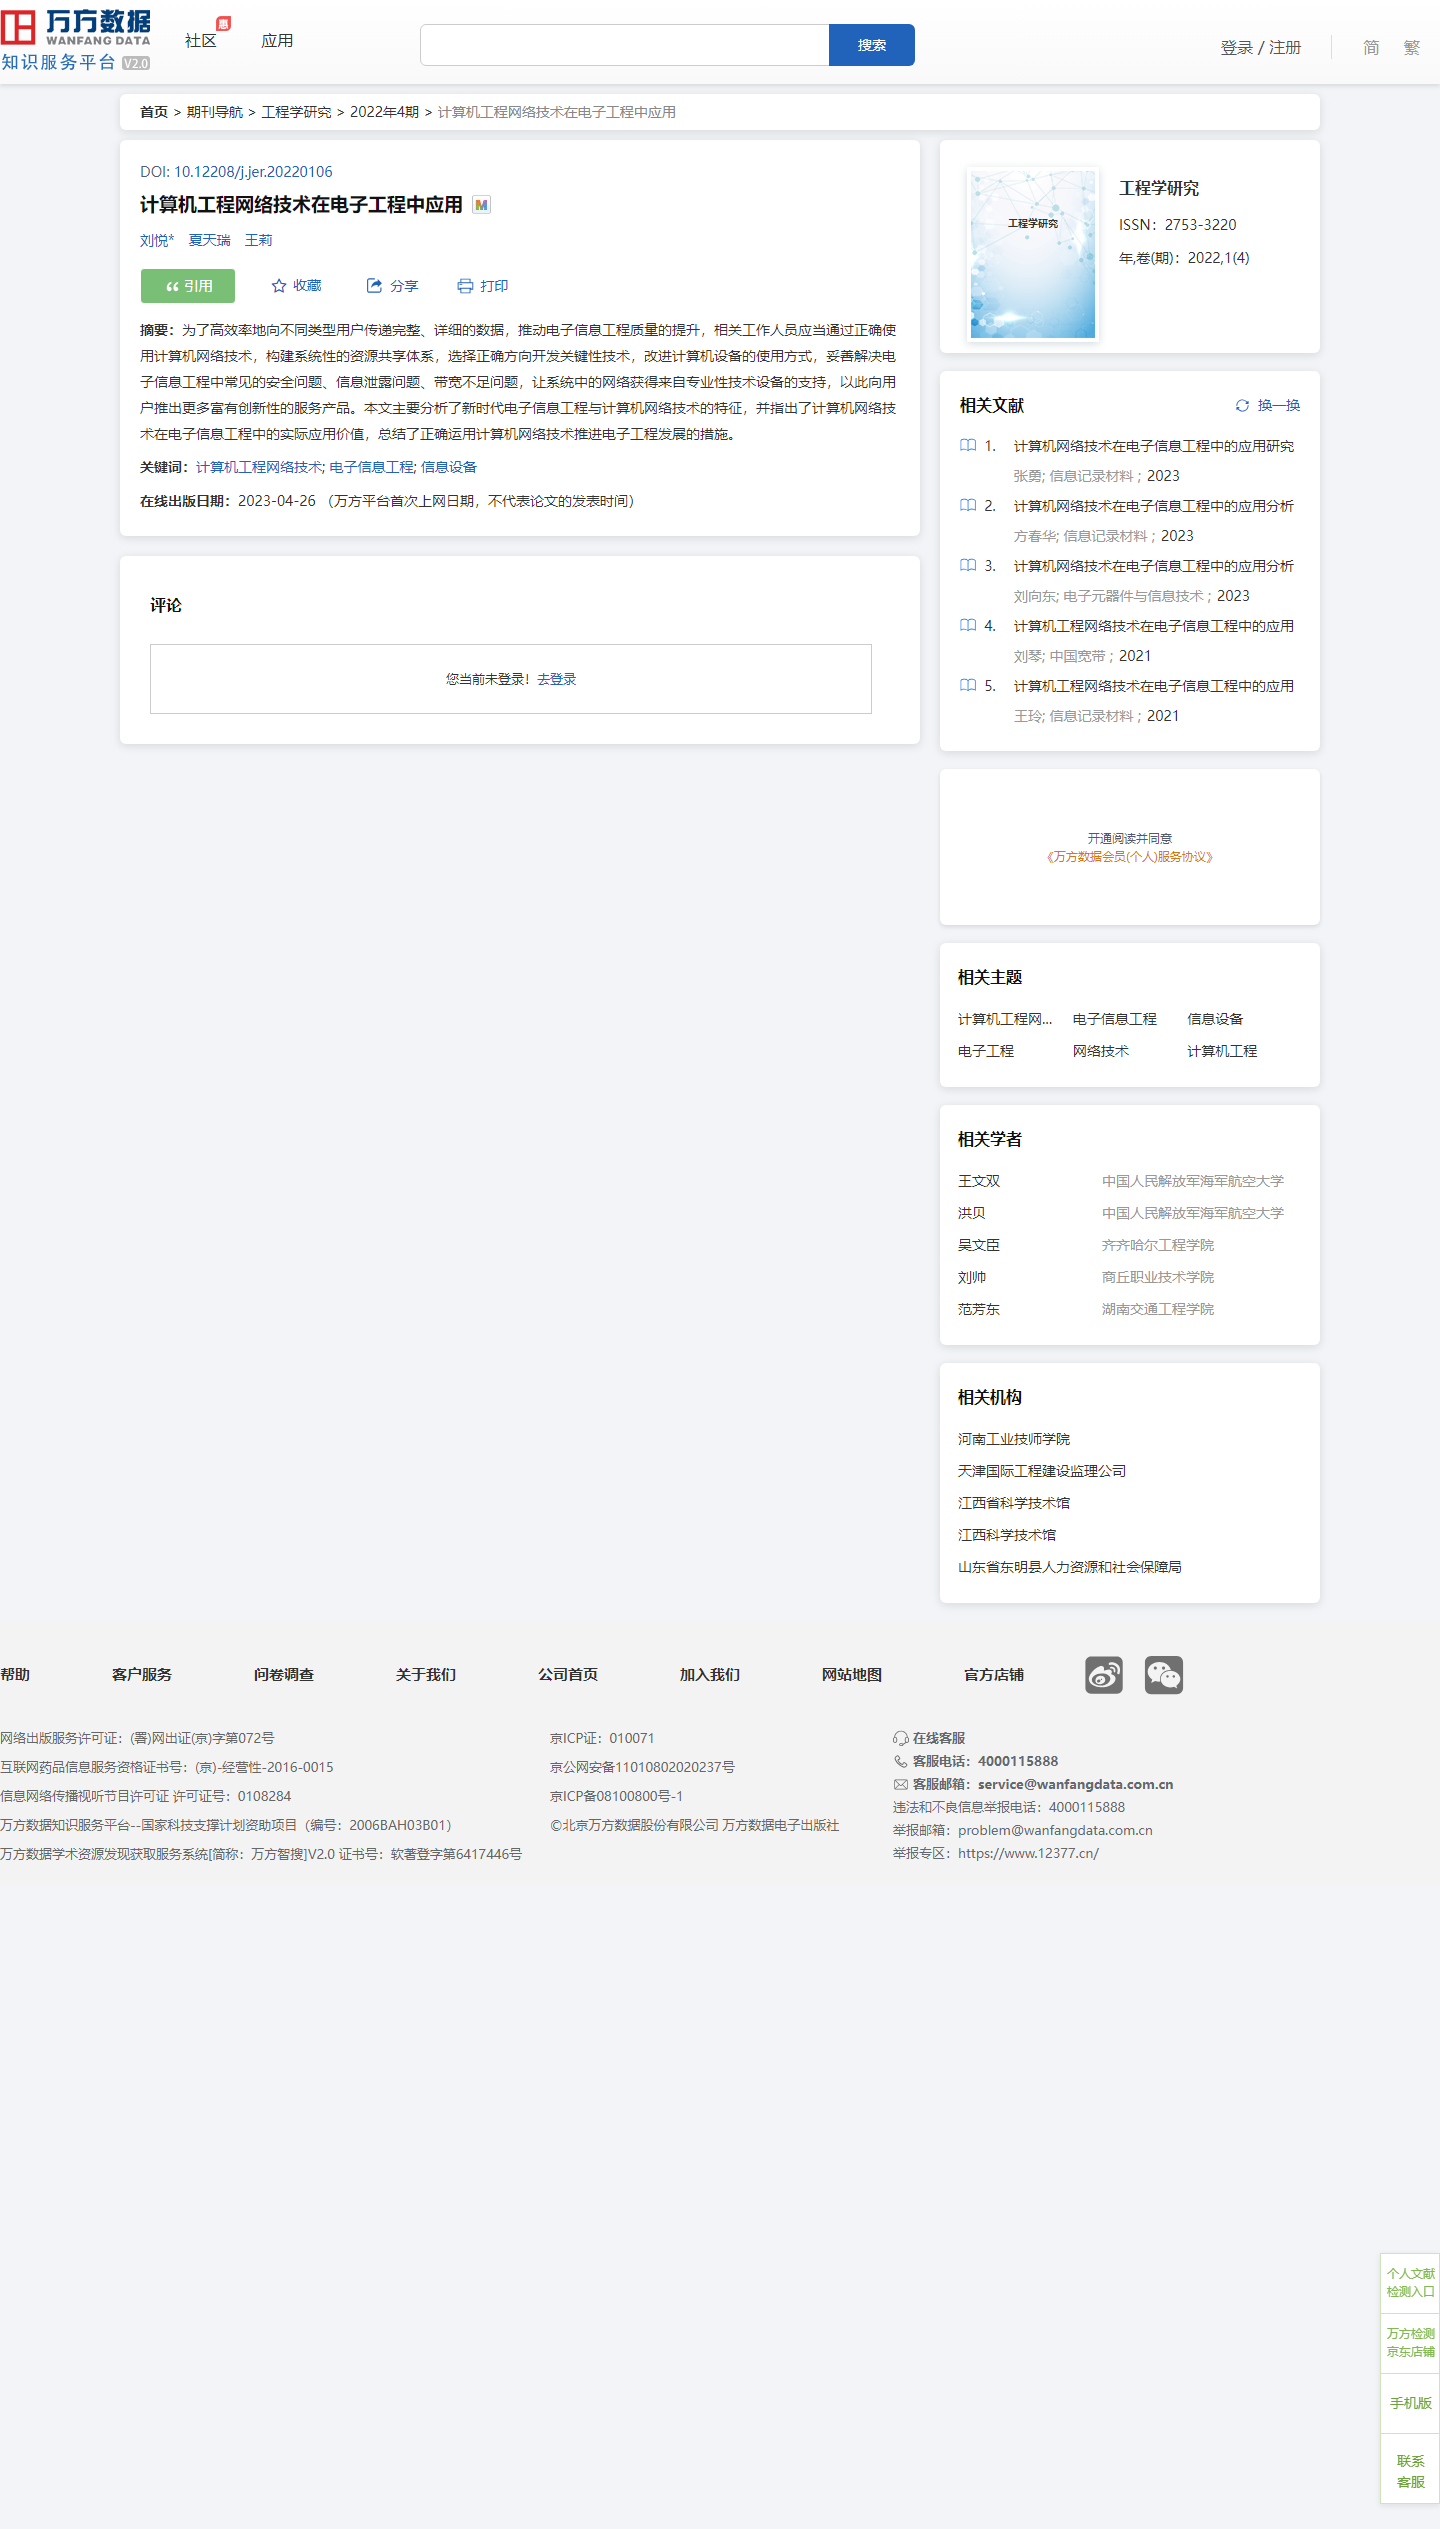Click 去登录 in comment box

tap(557, 679)
